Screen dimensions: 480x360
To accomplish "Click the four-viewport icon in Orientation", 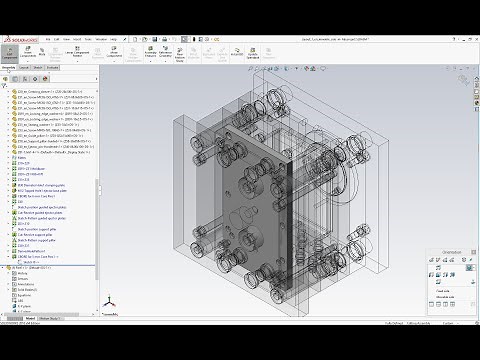I will tap(452, 304).
